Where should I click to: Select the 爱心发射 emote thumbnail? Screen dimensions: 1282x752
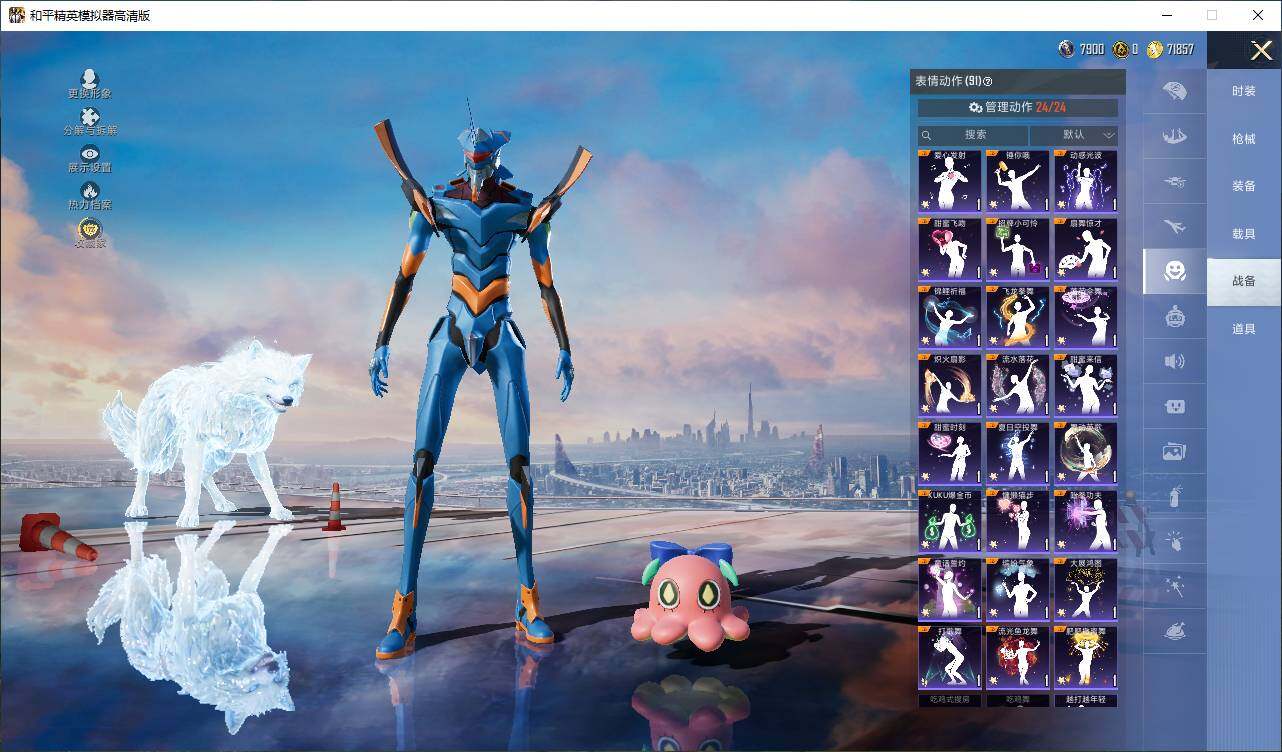point(949,181)
